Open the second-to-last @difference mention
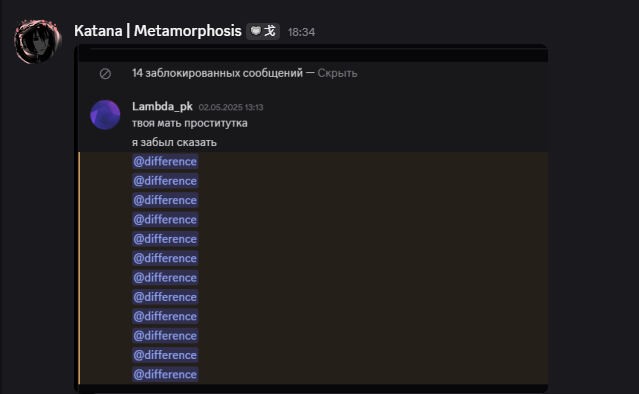This screenshot has height=394, width=639. coord(165,355)
